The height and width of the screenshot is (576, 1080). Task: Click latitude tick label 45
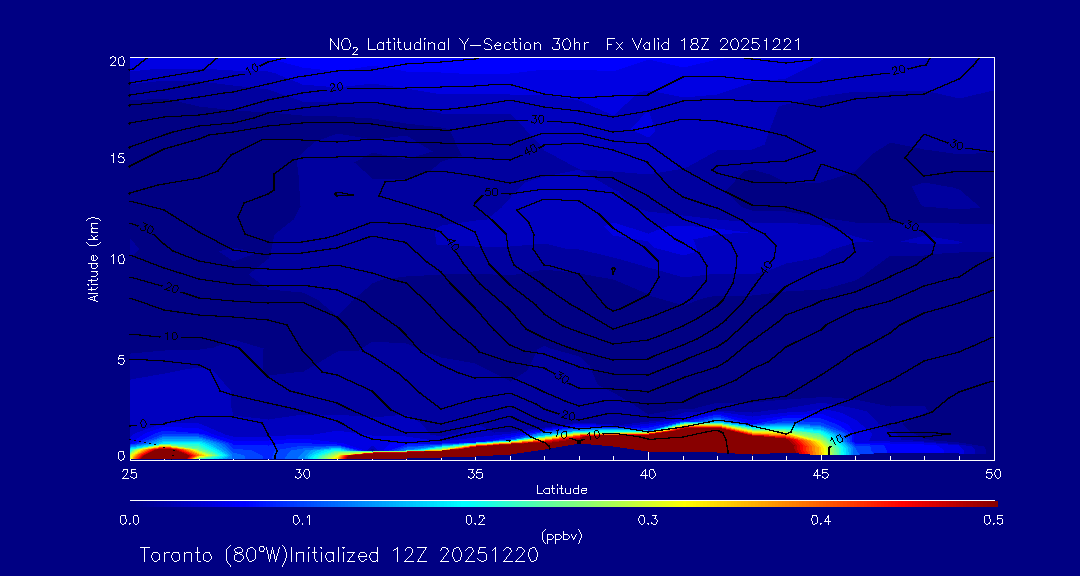click(821, 473)
